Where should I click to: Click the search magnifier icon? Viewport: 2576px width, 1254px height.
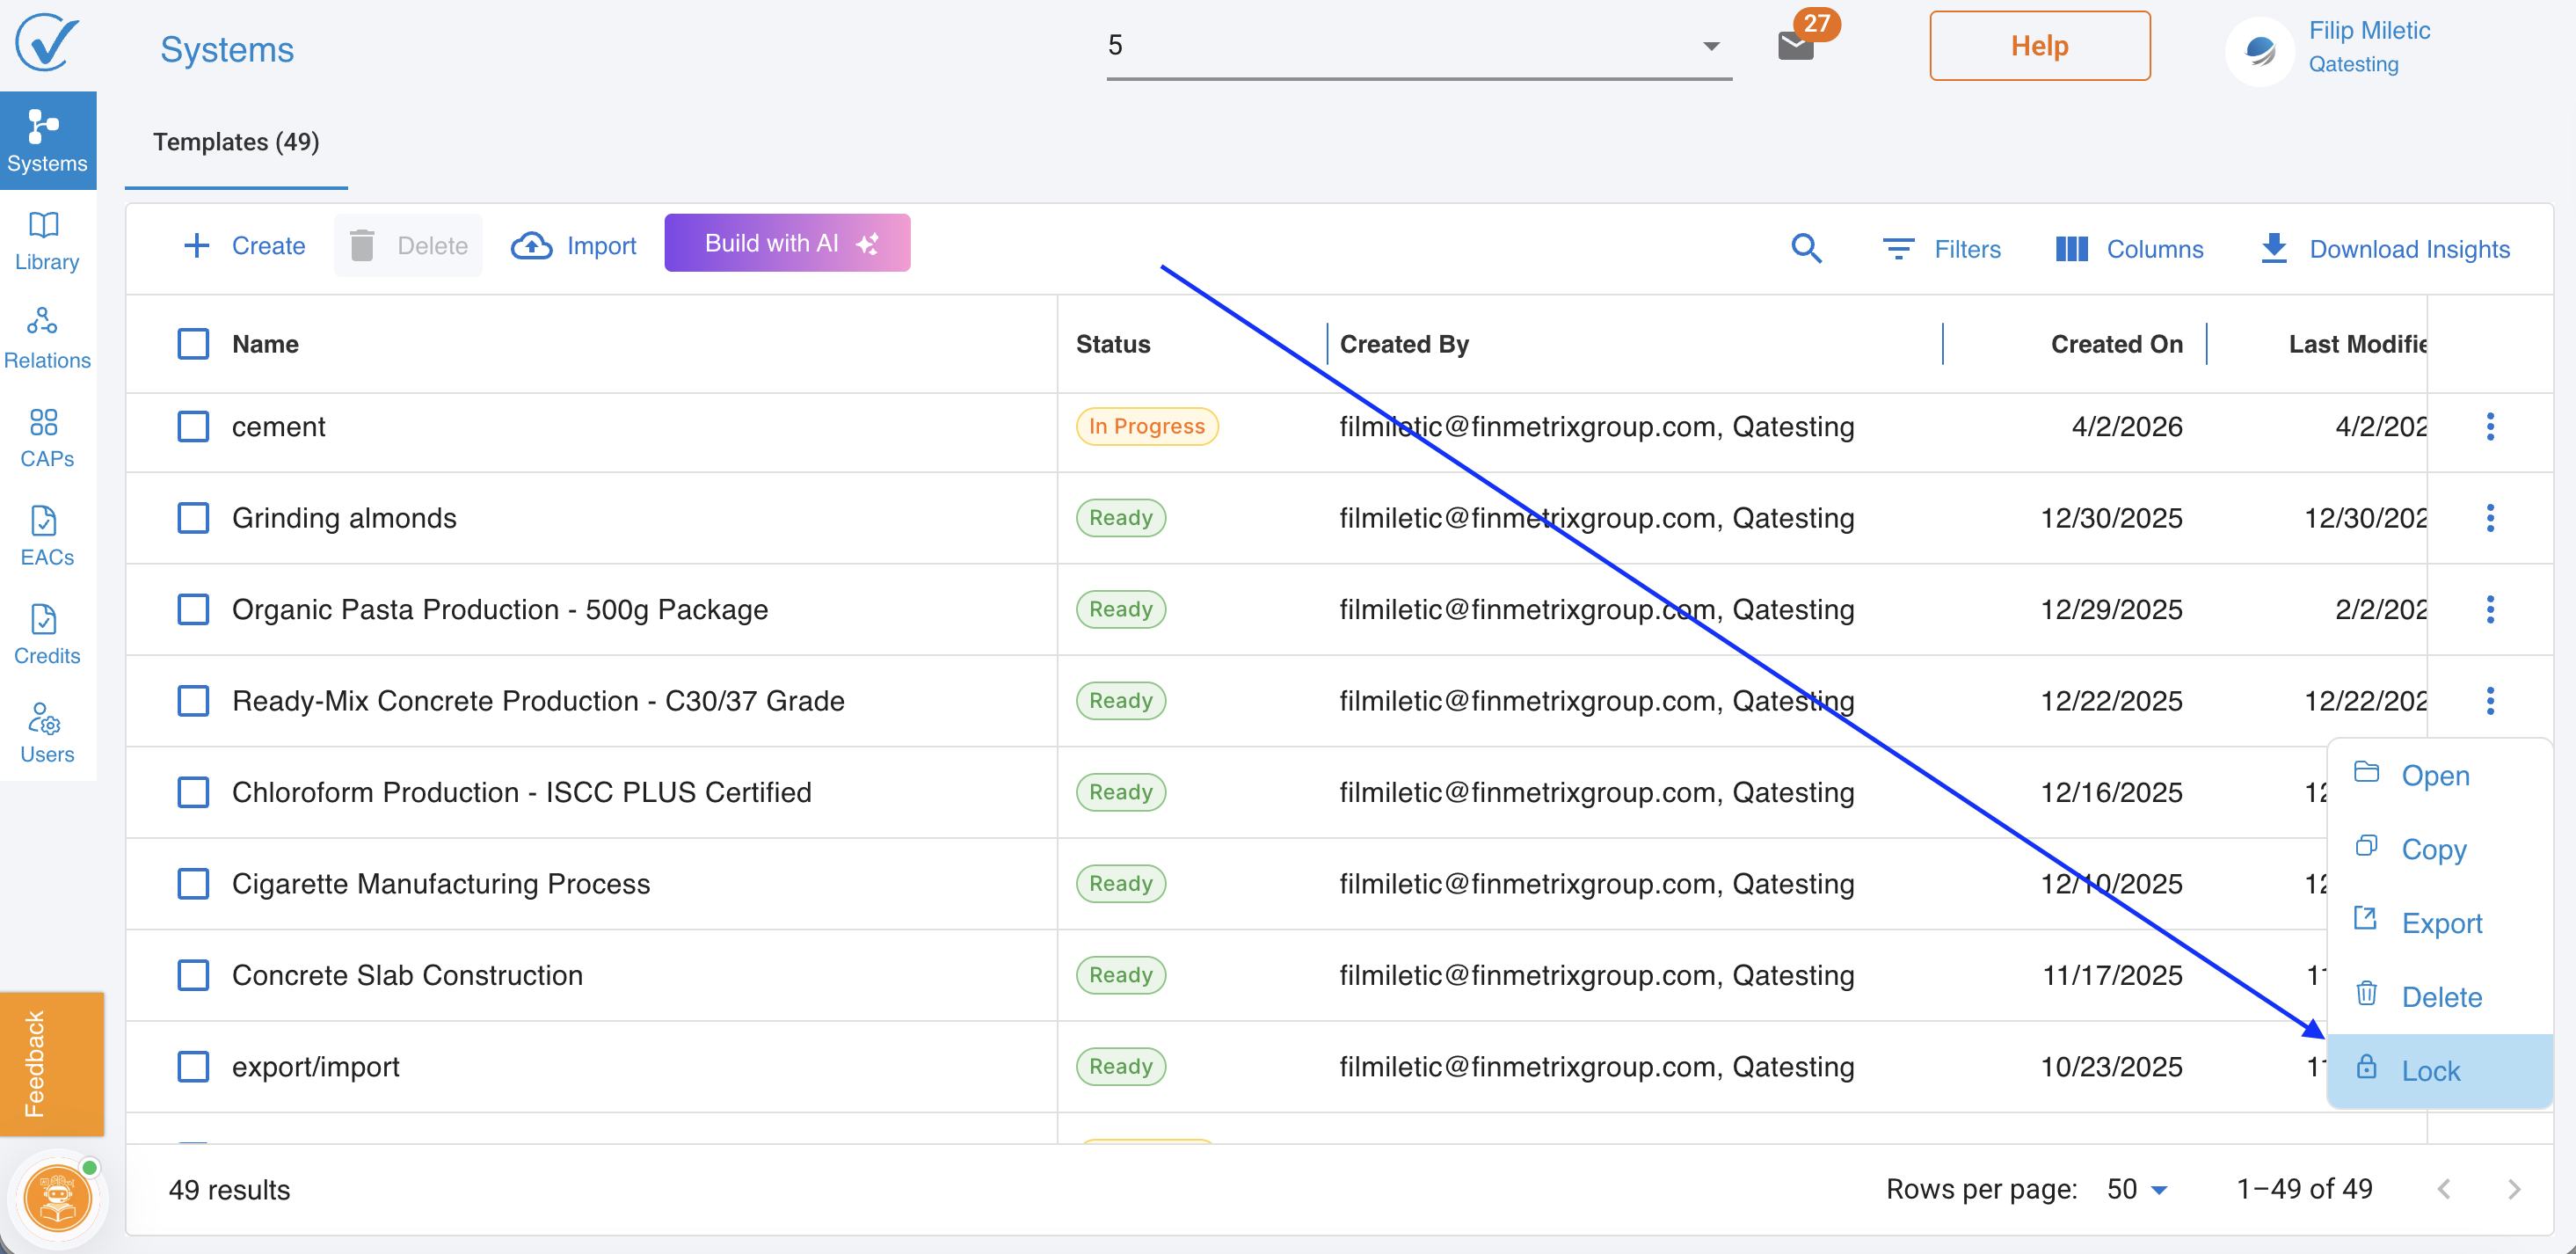click(x=1805, y=248)
